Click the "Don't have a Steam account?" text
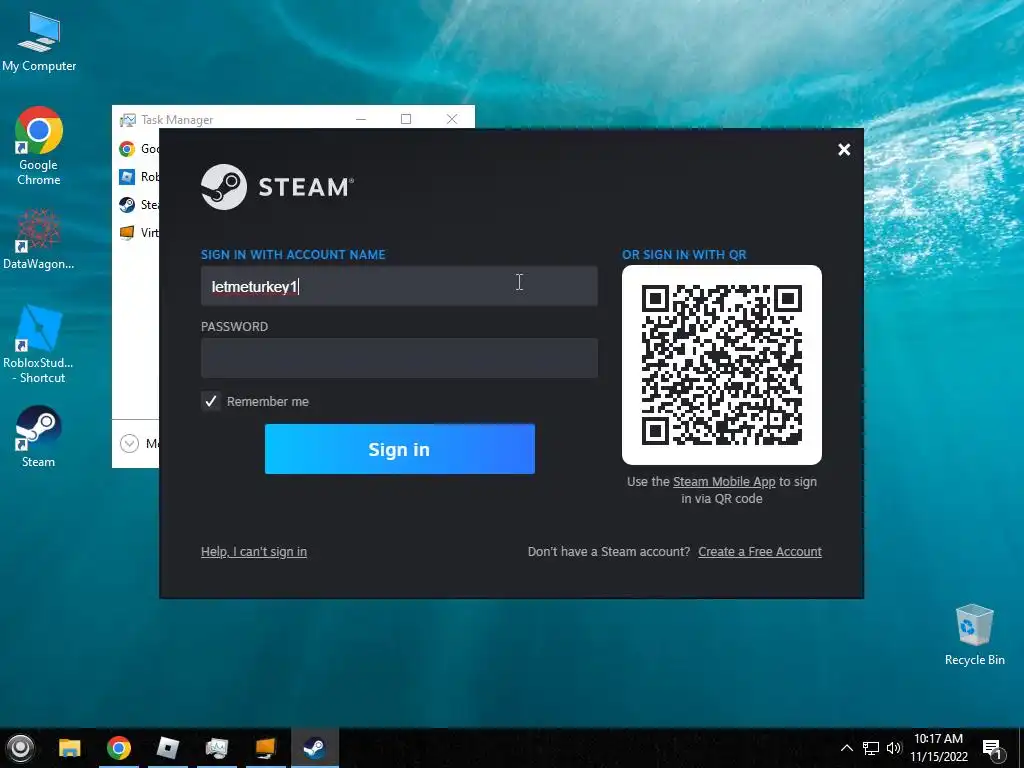Viewport: 1024px width, 768px height. pos(609,551)
